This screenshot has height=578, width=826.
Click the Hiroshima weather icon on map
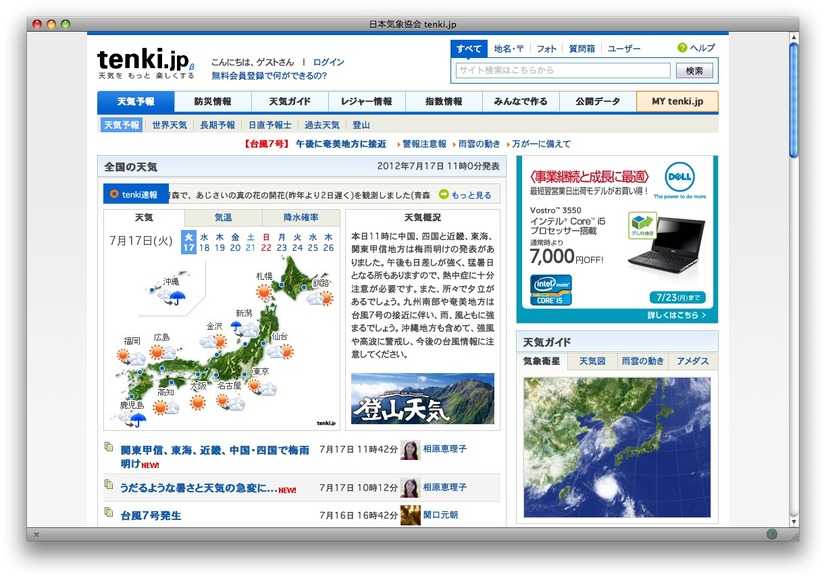[162, 352]
